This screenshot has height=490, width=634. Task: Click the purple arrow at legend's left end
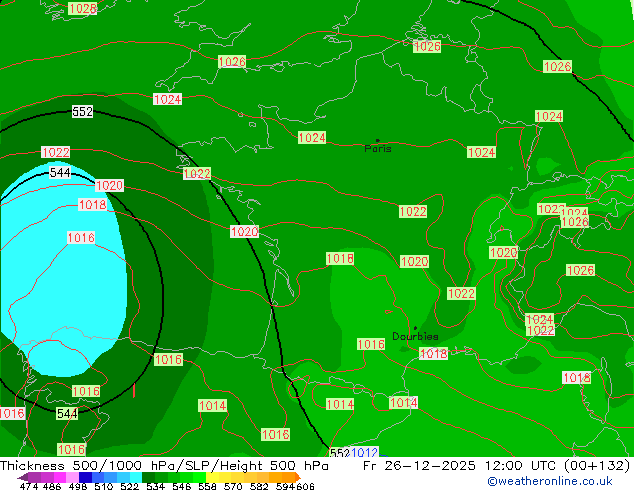[22, 477]
